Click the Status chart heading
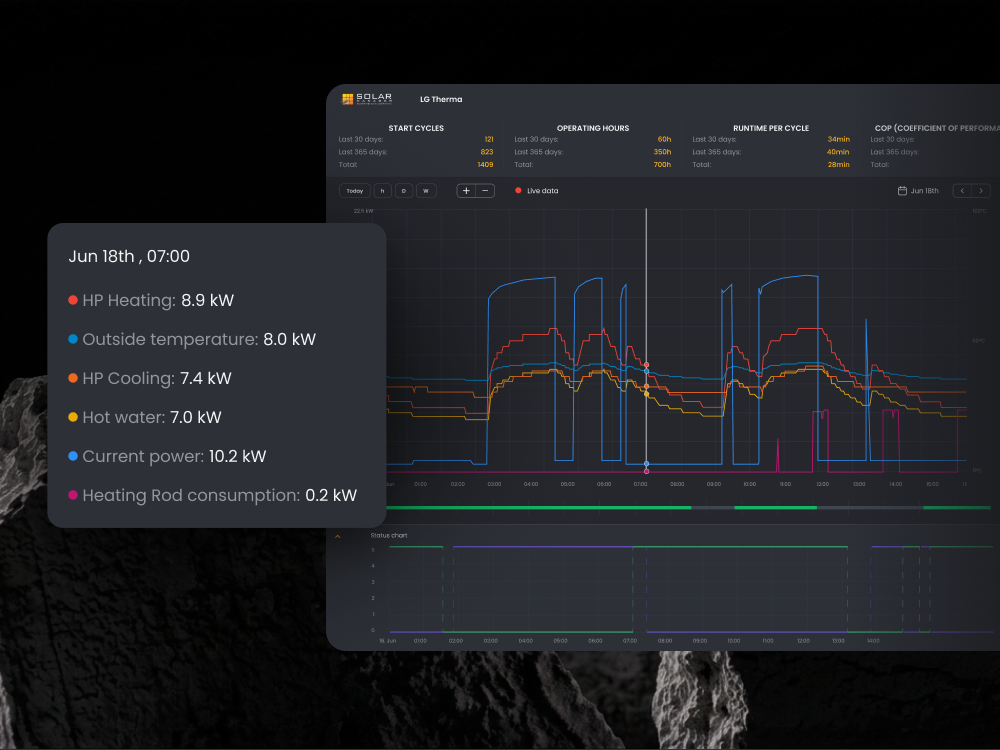Viewport: 1000px width, 750px height. tap(389, 536)
